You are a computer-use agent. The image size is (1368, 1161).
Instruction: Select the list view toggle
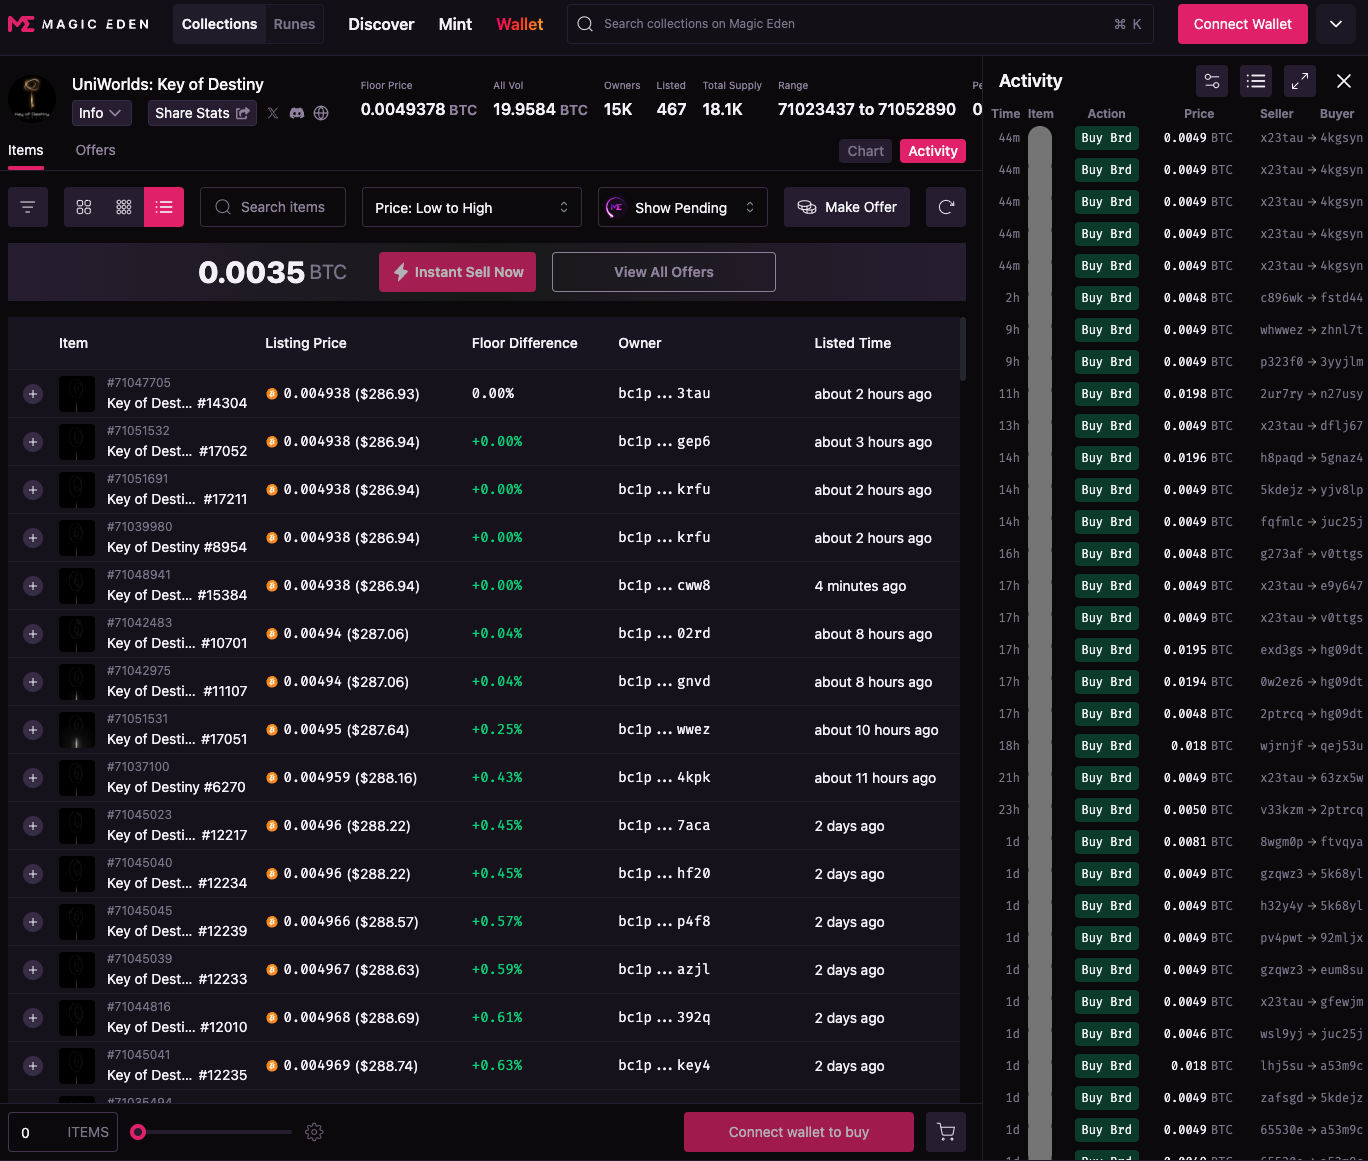point(164,207)
